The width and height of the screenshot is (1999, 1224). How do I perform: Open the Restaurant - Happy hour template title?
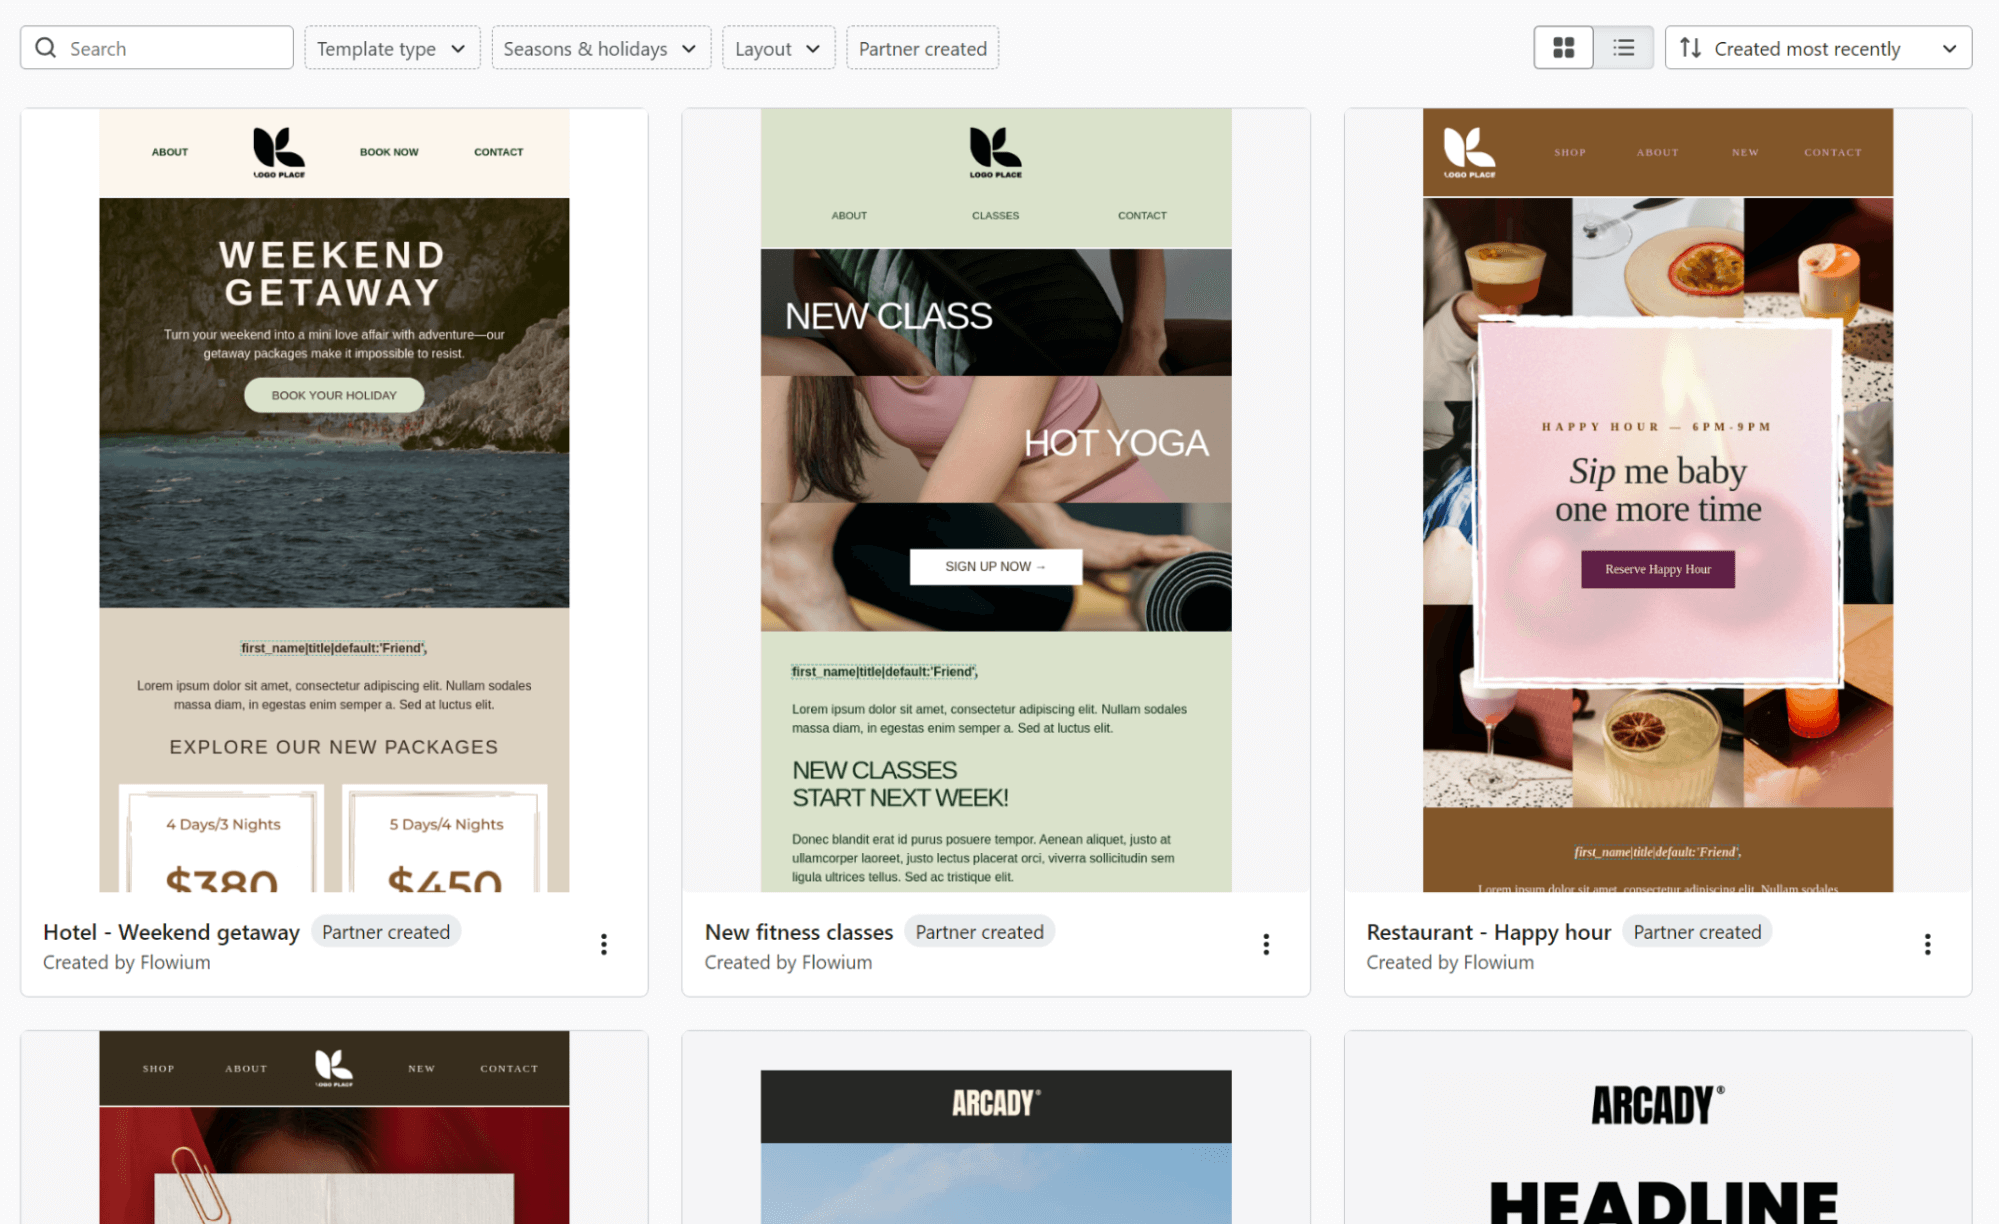coord(1488,931)
